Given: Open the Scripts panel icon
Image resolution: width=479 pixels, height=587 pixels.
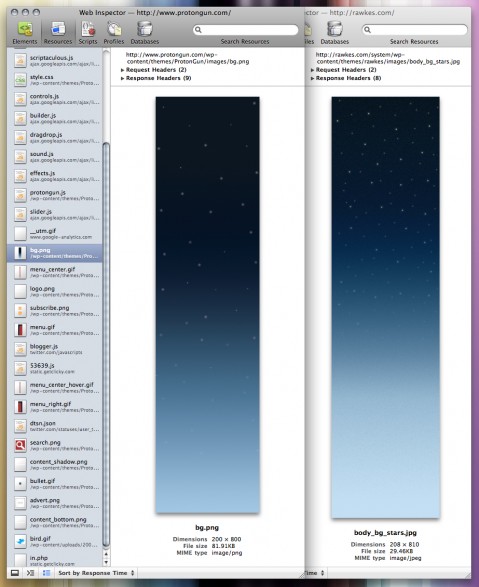Looking at the screenshot, I should [x=88, y=33].
